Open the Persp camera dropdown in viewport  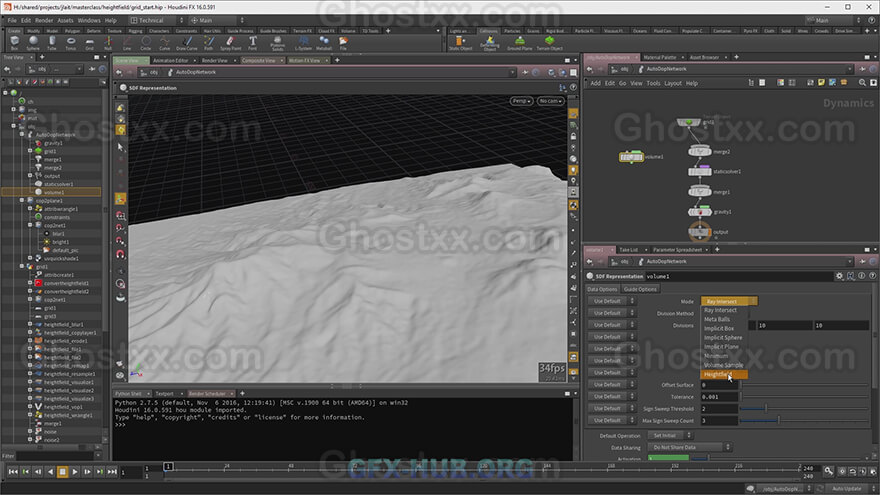(521, 101)
